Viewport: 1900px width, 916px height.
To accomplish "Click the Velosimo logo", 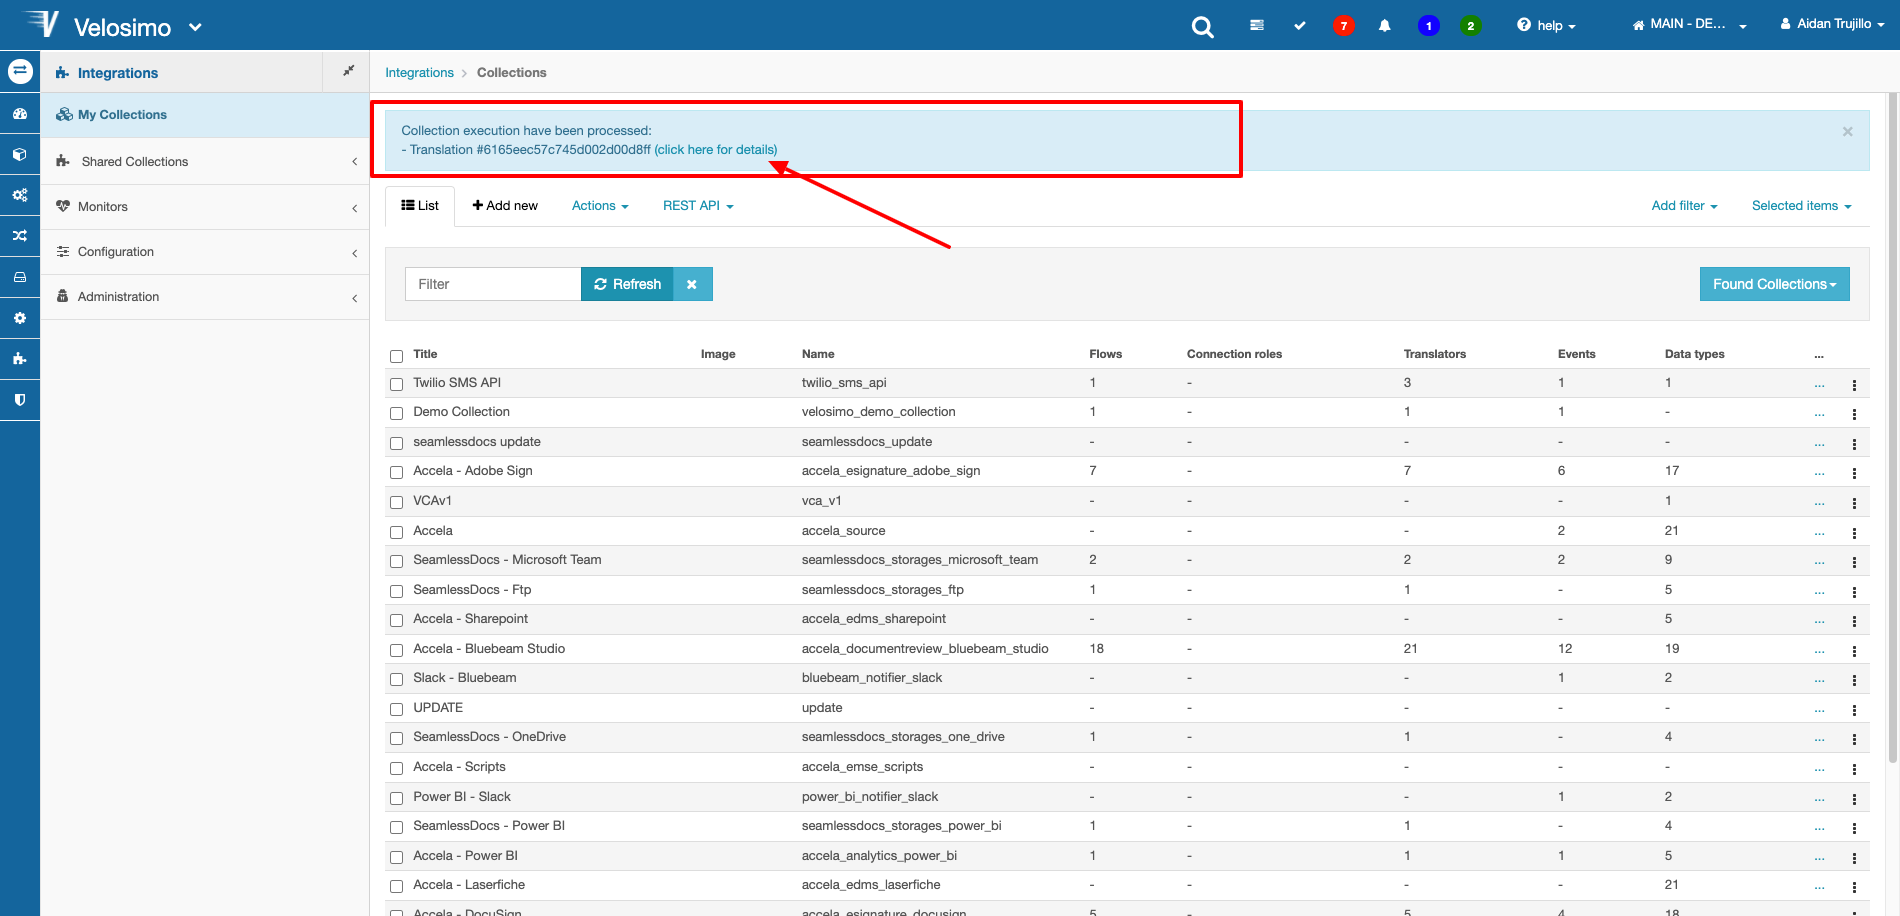I will 42,24.
